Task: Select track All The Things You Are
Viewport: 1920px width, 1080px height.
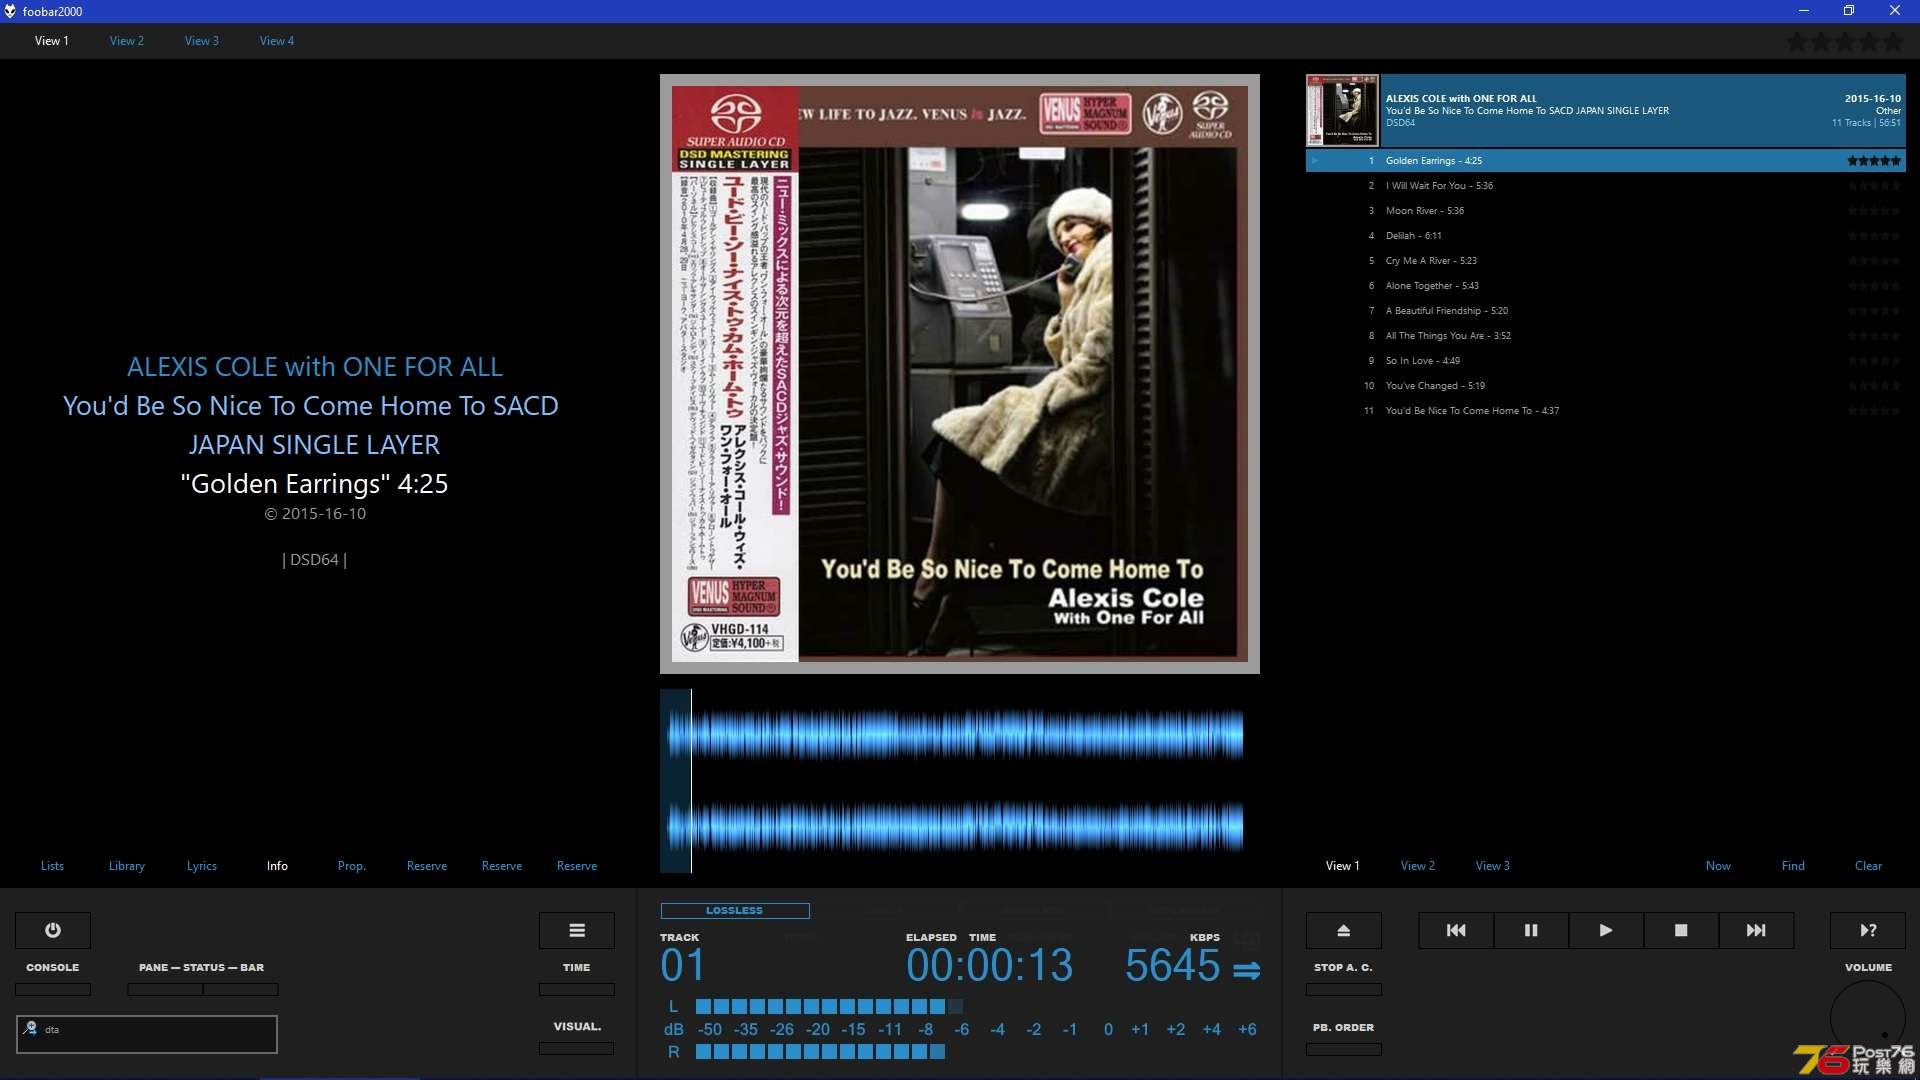Action: pyautogui.click(x=1606, y=335)
